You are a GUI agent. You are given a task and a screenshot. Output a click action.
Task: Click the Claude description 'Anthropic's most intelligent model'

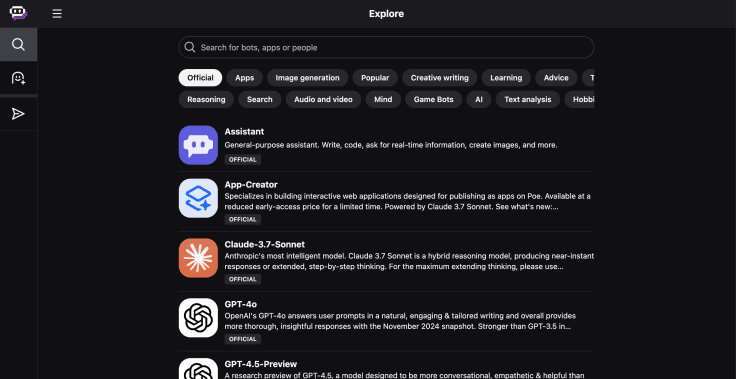[x=409, y=261]
